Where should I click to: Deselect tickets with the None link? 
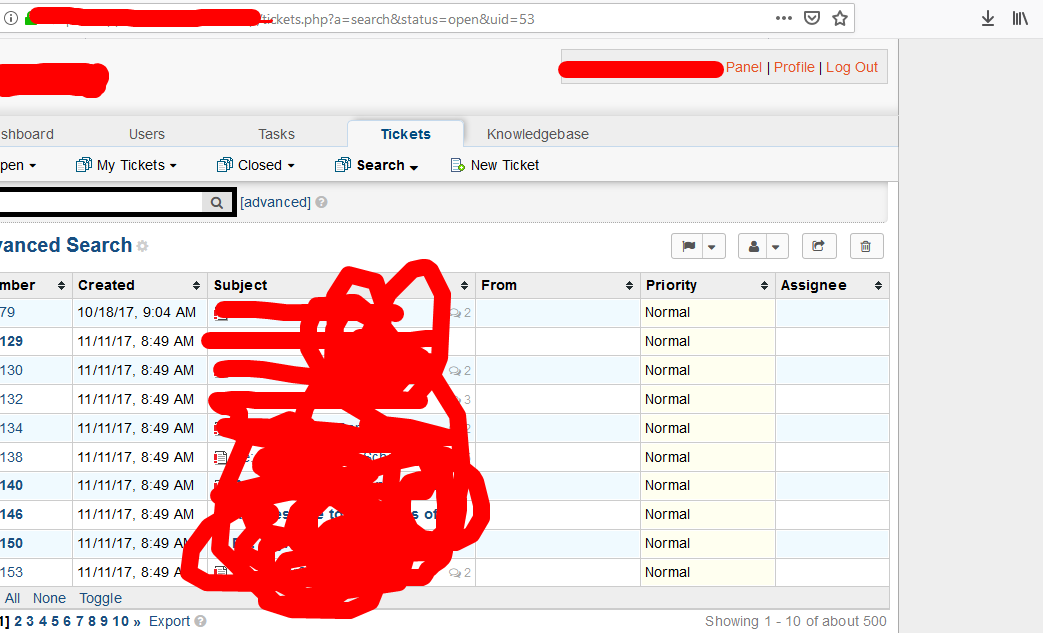[x=49, y=598]
